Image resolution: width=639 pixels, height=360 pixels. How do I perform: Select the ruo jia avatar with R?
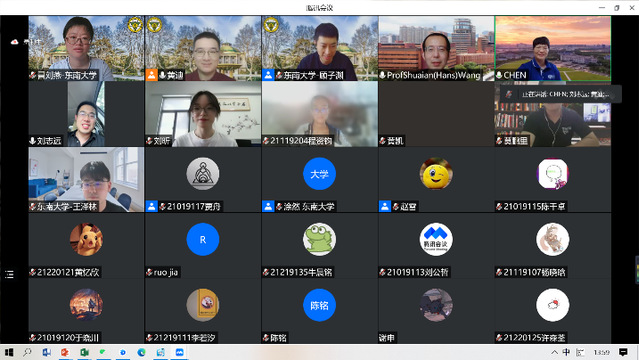tap(203, 240)
